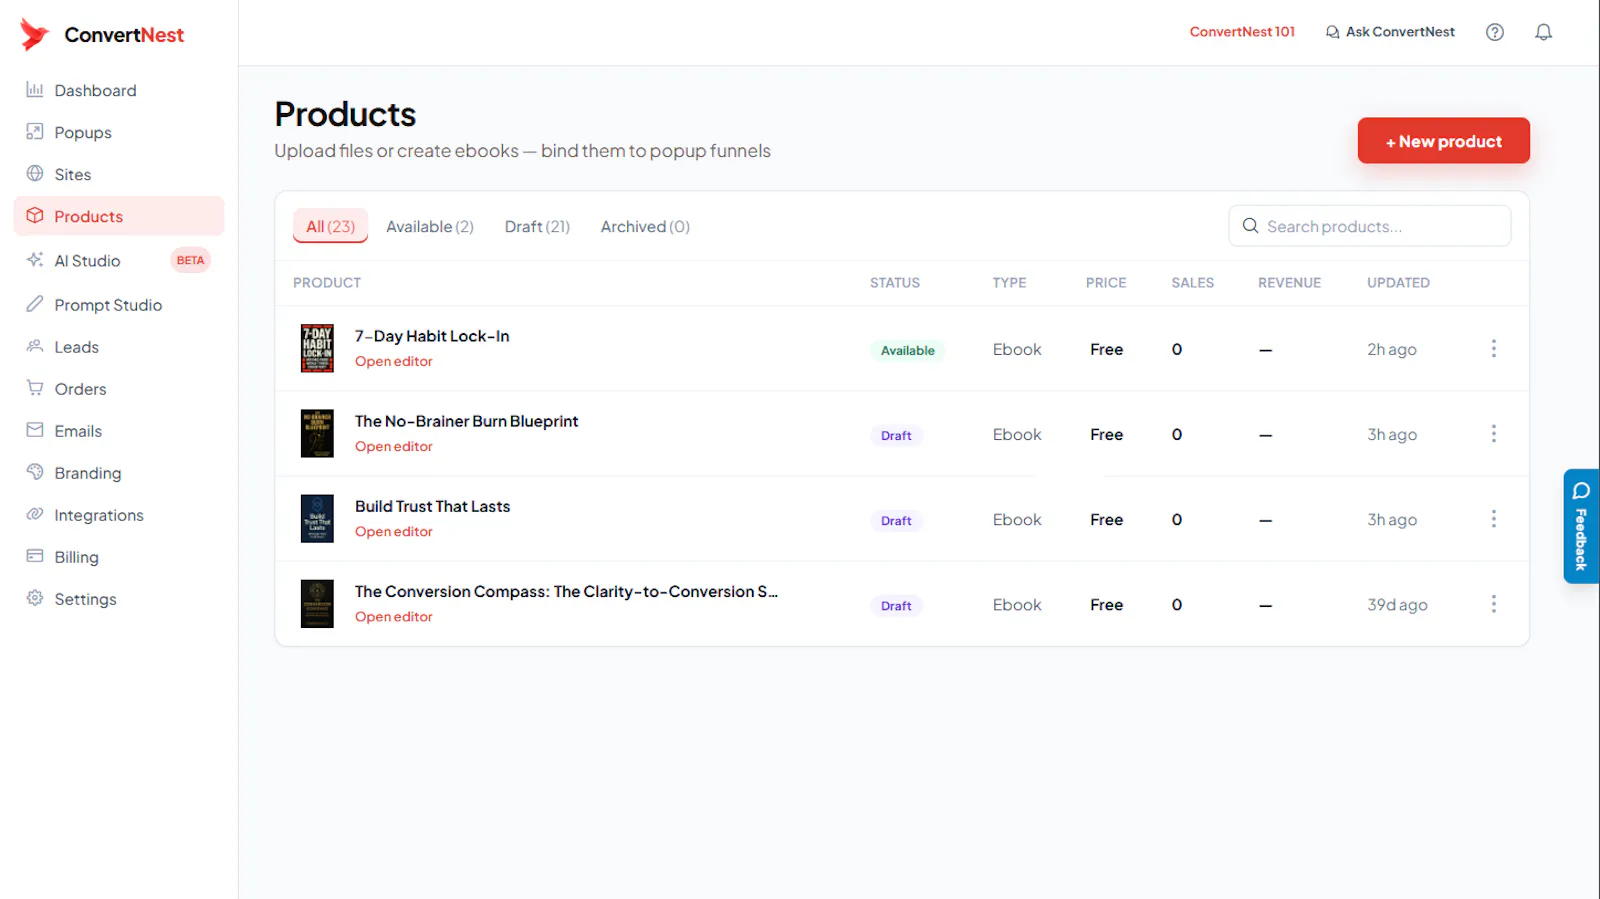Open the ConvertNest 101 link
Viewport: 1600px width, 899px height.
1242,32
